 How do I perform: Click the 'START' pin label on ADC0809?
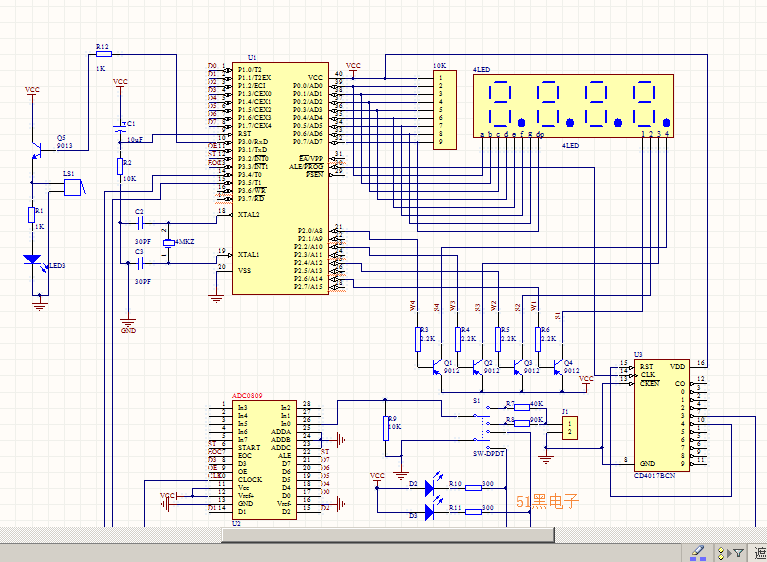pos(249,448)
